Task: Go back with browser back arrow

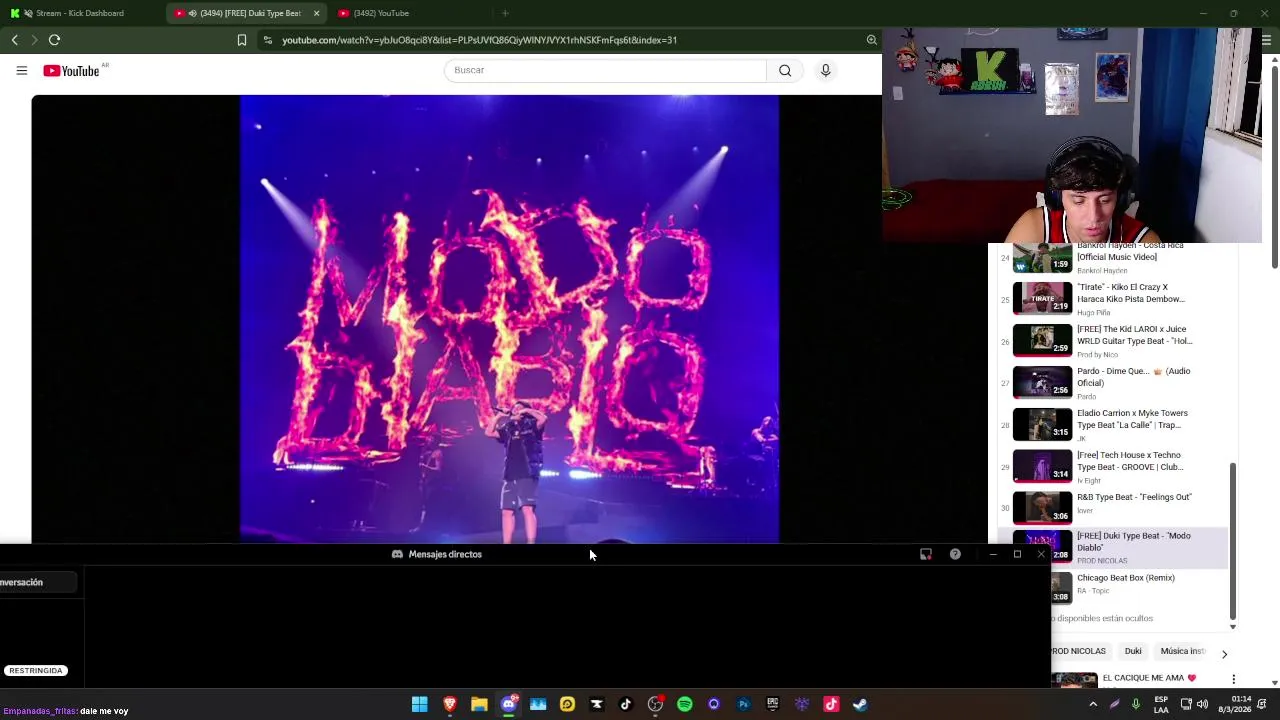Action: tap(14, 40)
